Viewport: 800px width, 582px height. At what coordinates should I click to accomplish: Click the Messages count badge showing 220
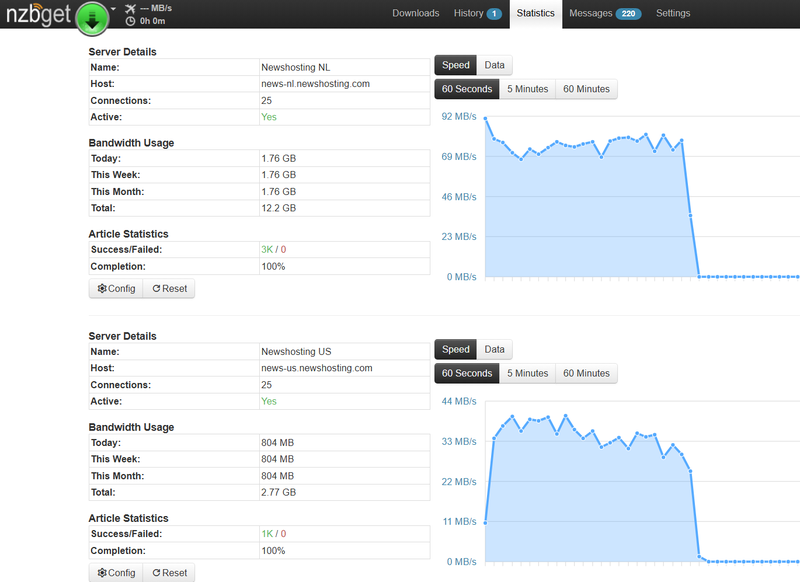coord(628,14)
